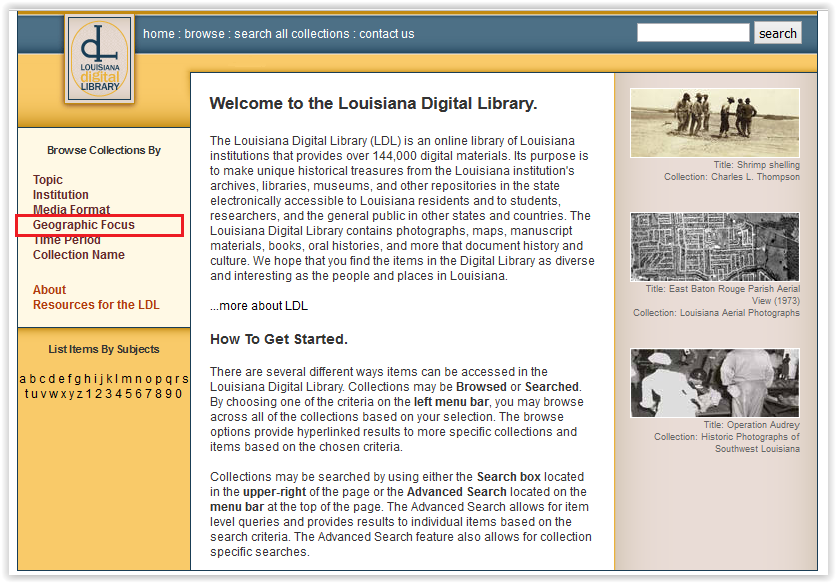Click 'Title: Operation Audrey' caption text
The height and width of the screenshot is (583, 836).
pos(751,425)
